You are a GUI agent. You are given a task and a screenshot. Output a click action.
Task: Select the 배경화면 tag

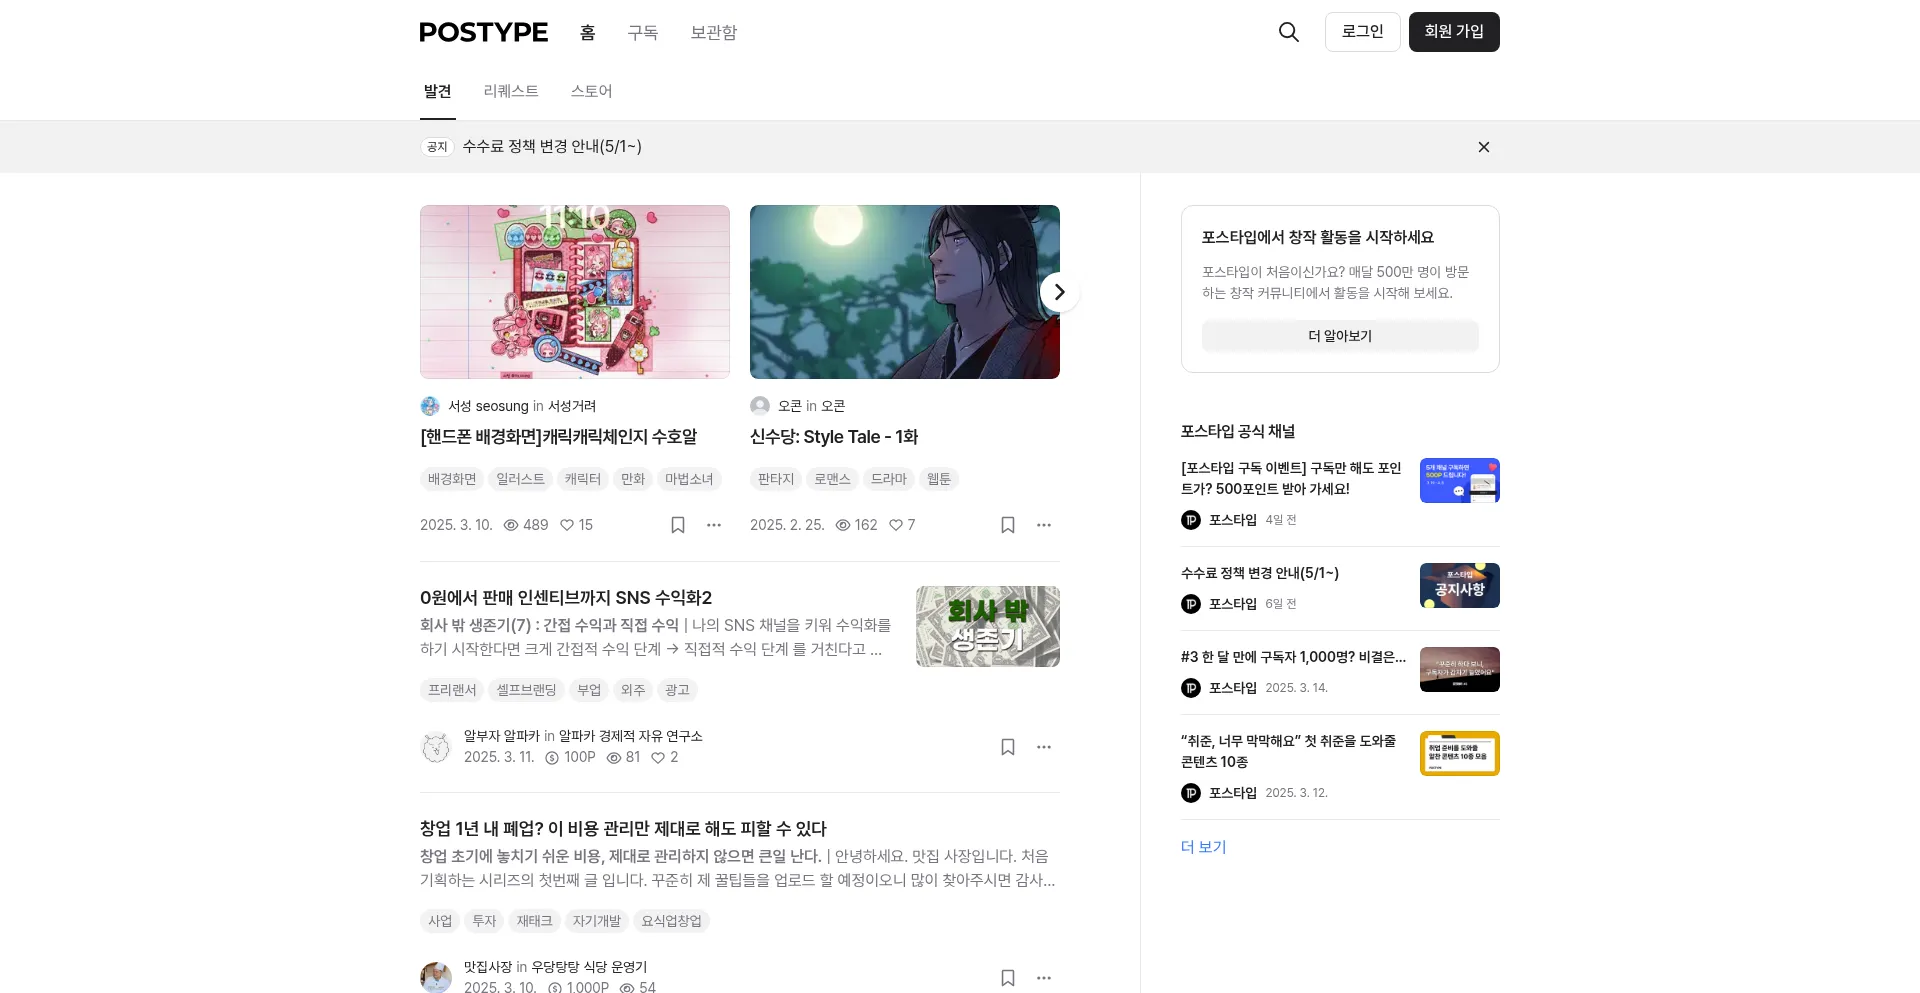[x=452, y=479]
